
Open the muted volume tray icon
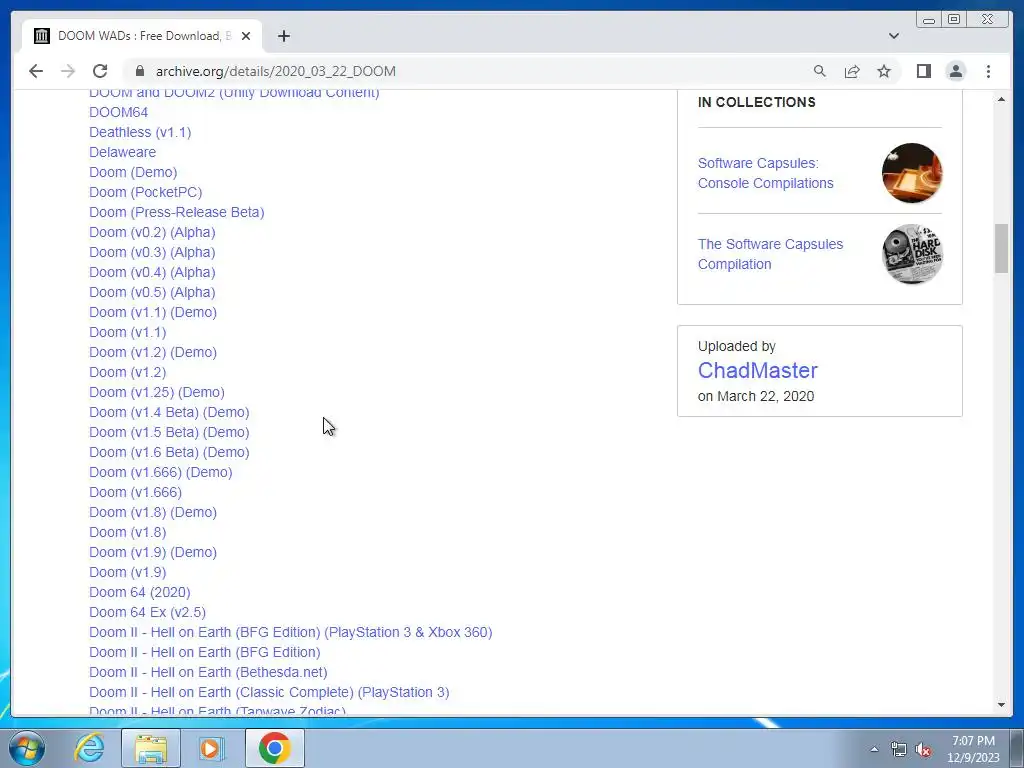click(x=923, y=749)
